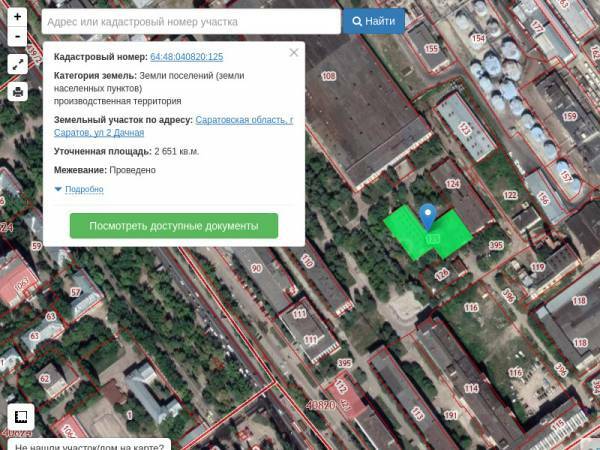Zoom in on the map
This screenshot has height=450, width=600.
click(17, 17)
